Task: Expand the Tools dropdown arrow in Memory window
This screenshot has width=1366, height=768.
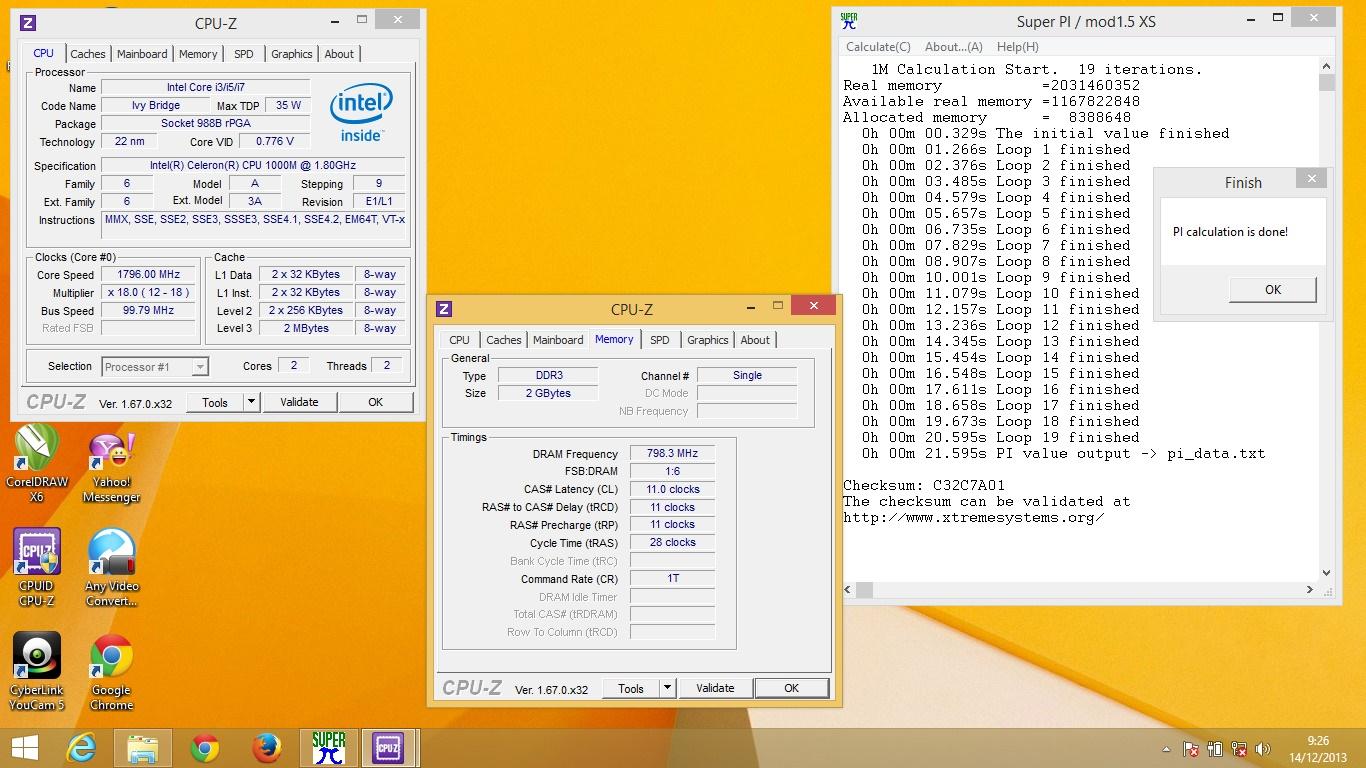Action: [x=667, y=688]
